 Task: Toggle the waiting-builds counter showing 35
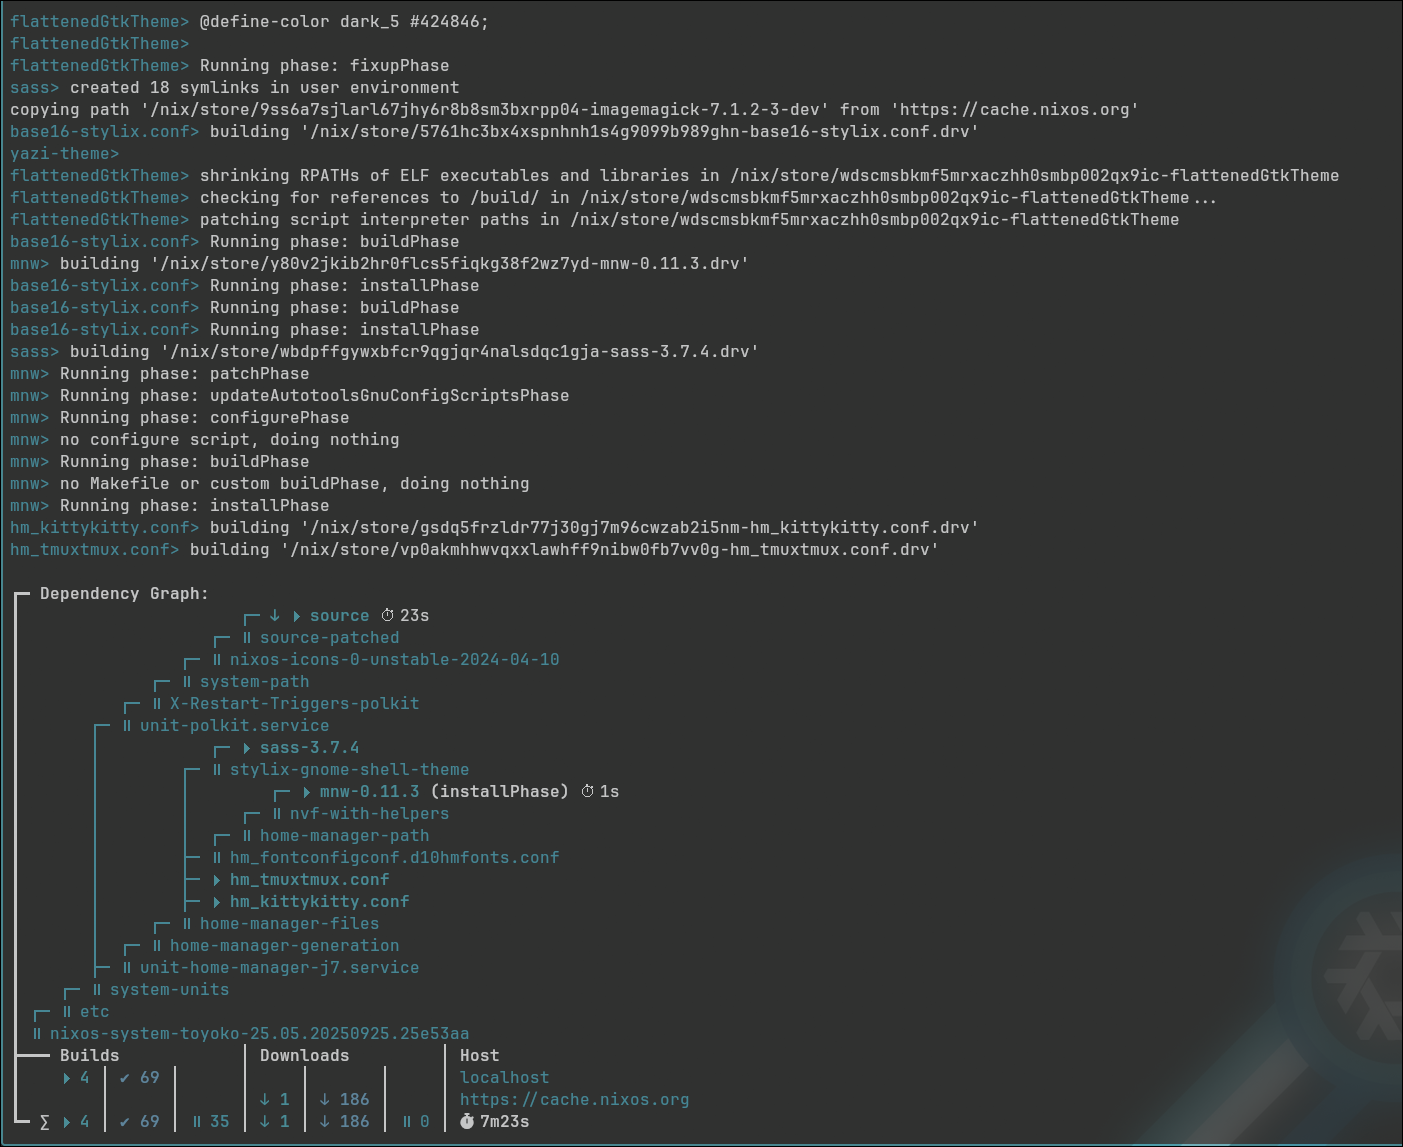tap(209, 1121)
